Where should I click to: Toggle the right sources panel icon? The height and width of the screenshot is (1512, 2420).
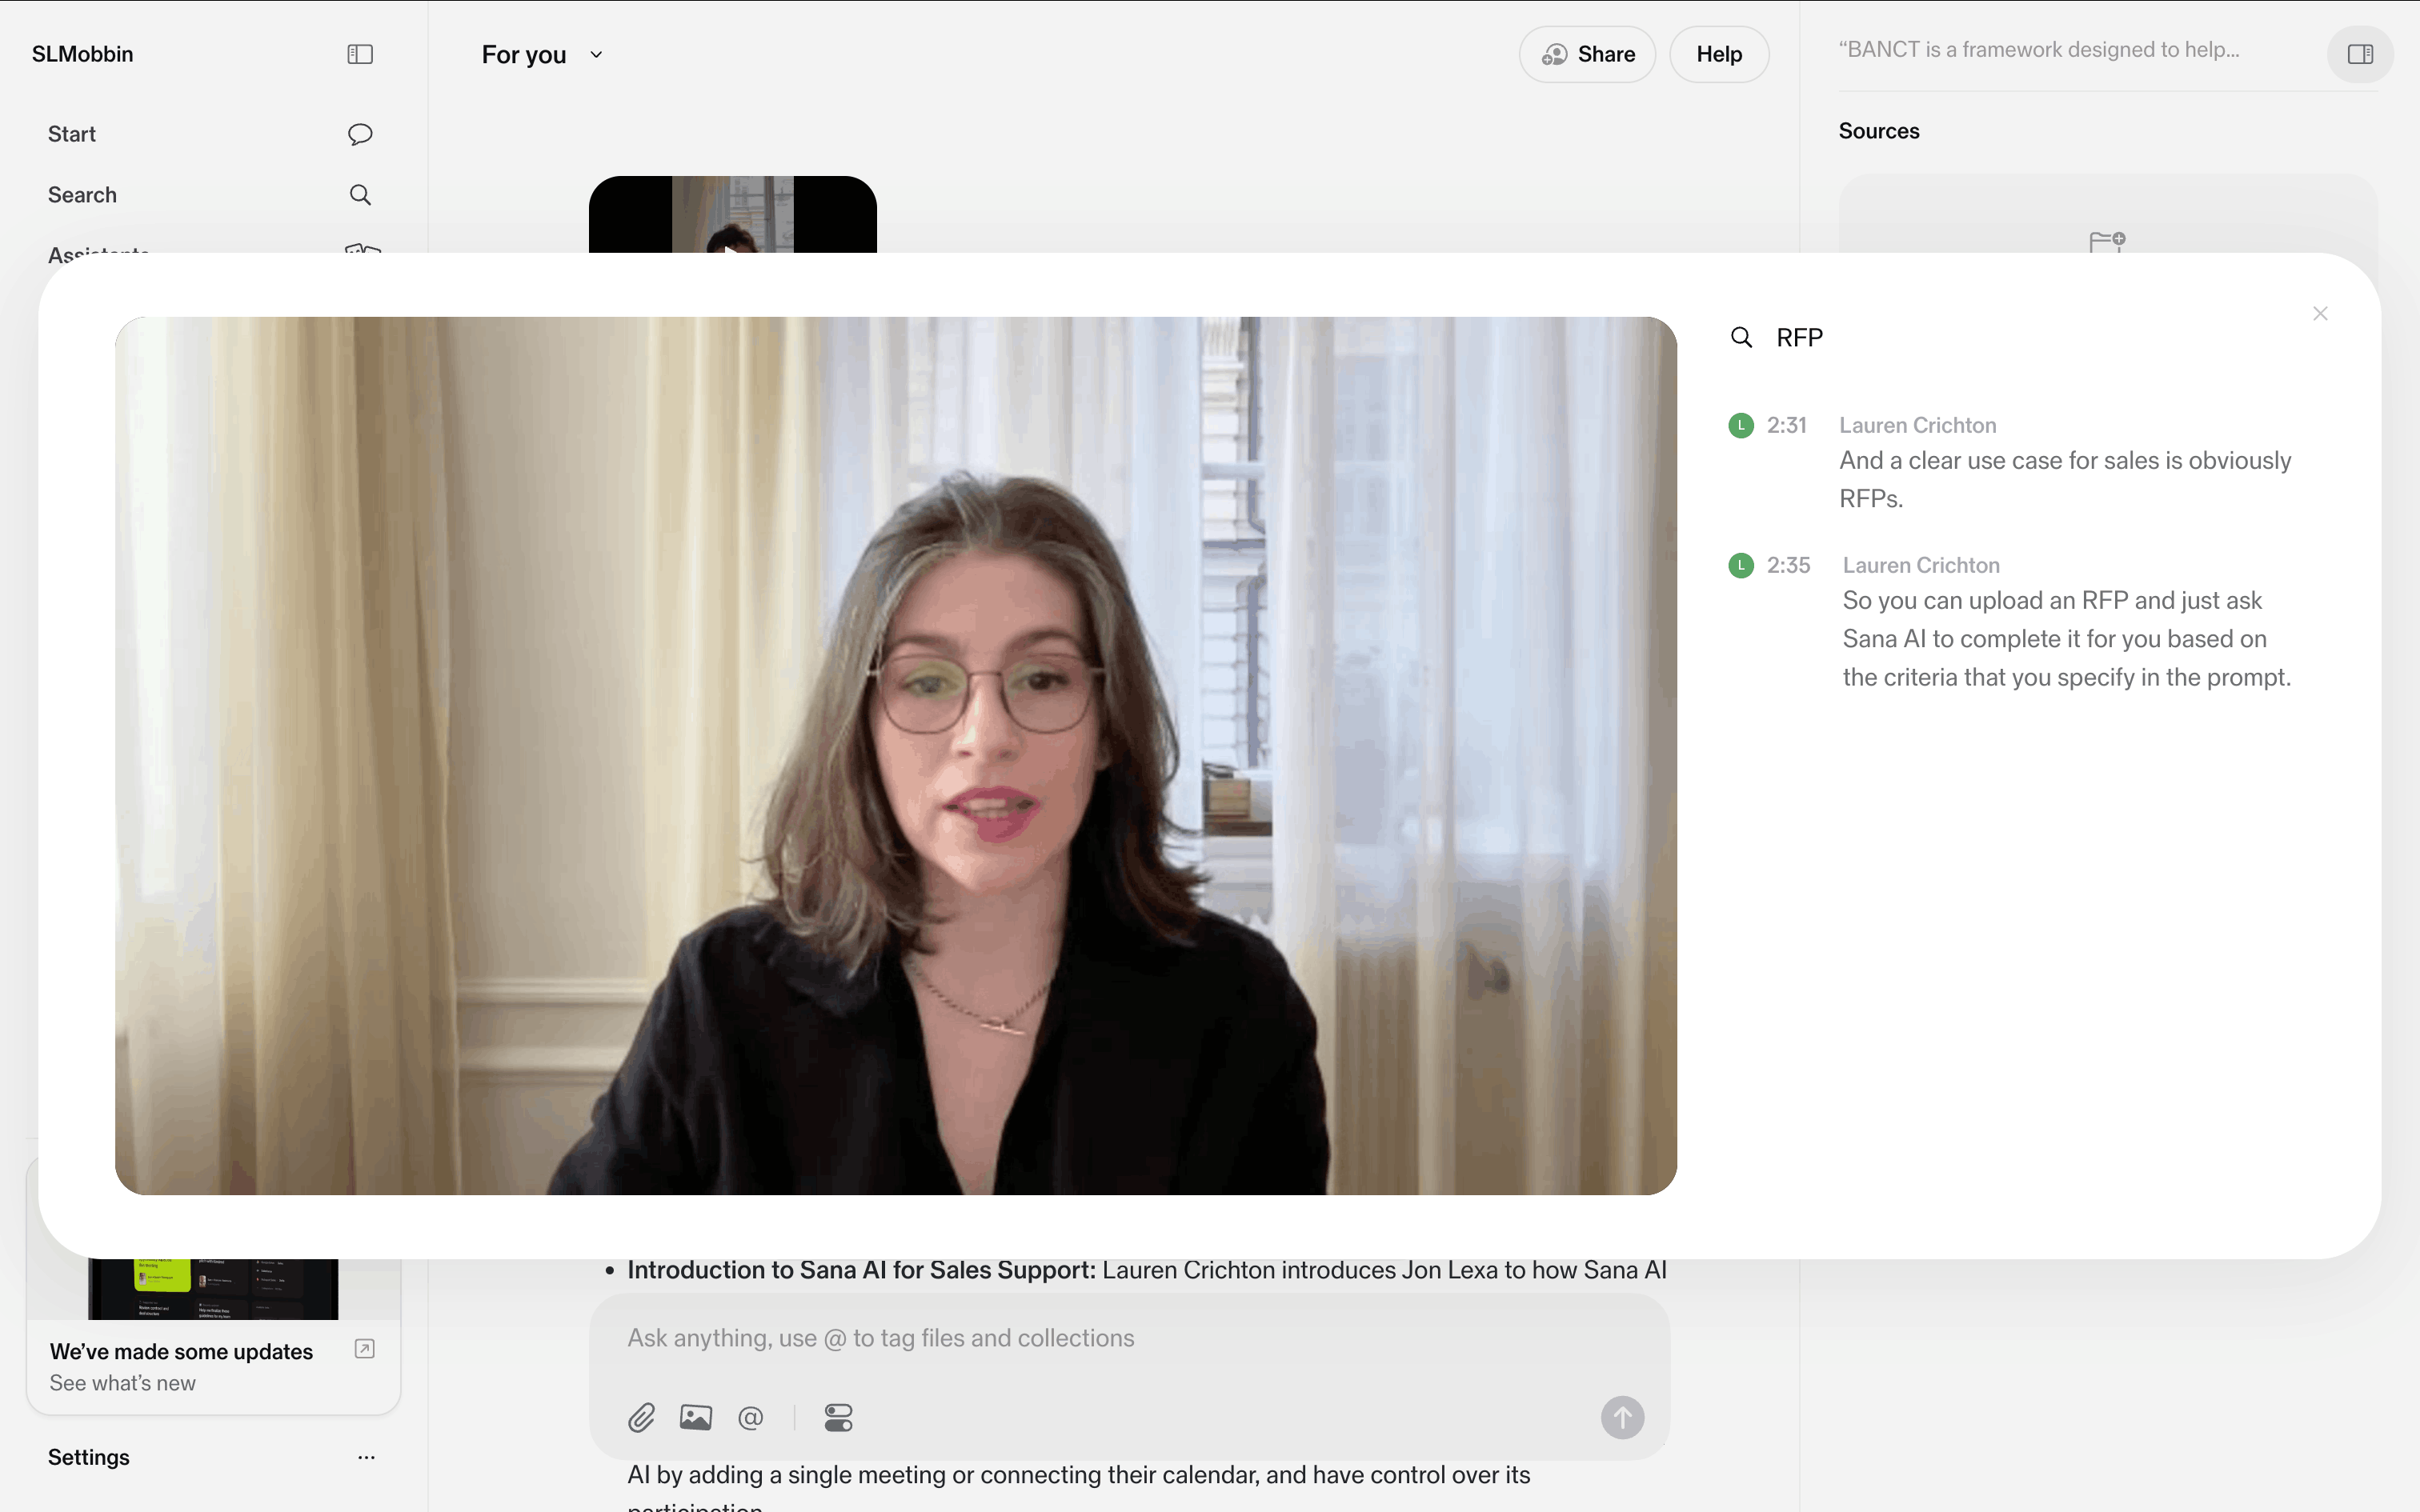coord(2360,54)
